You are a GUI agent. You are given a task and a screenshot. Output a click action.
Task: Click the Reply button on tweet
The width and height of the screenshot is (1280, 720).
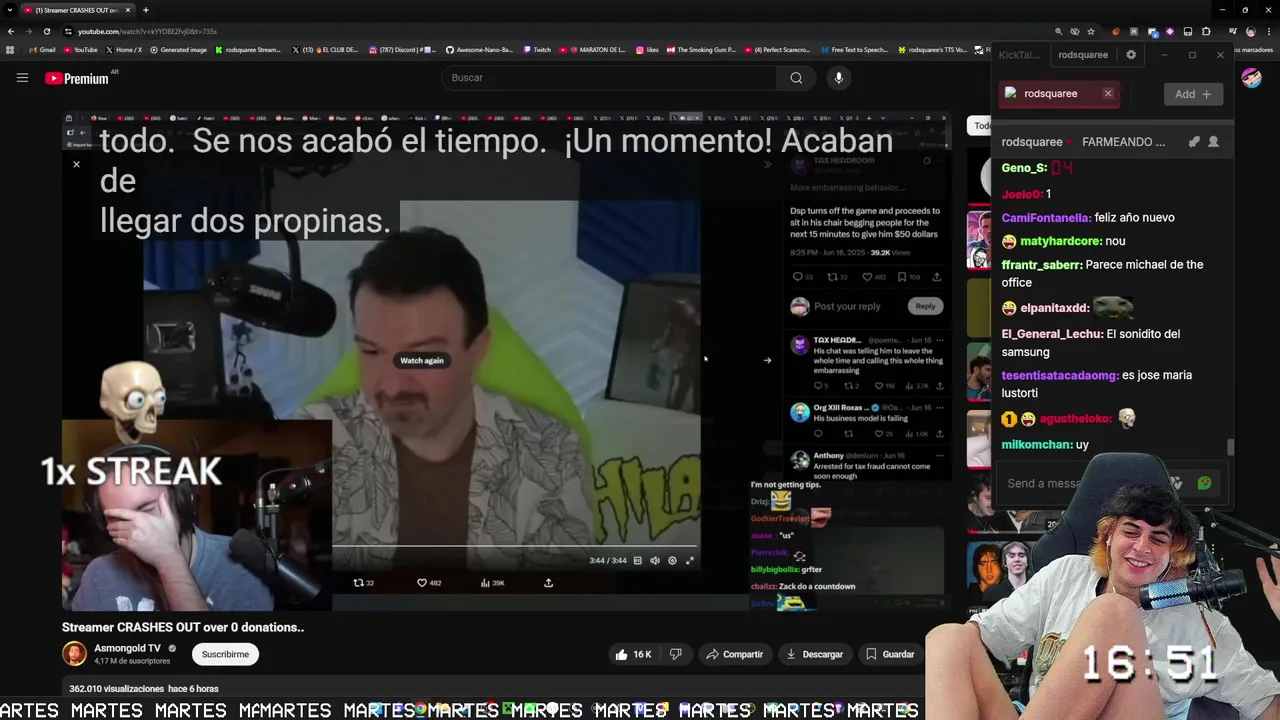point(925,306)
